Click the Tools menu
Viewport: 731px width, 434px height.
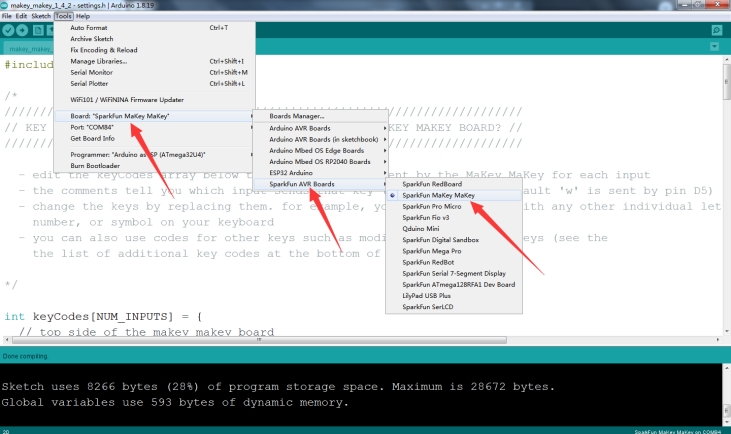(x=63, y=16)
